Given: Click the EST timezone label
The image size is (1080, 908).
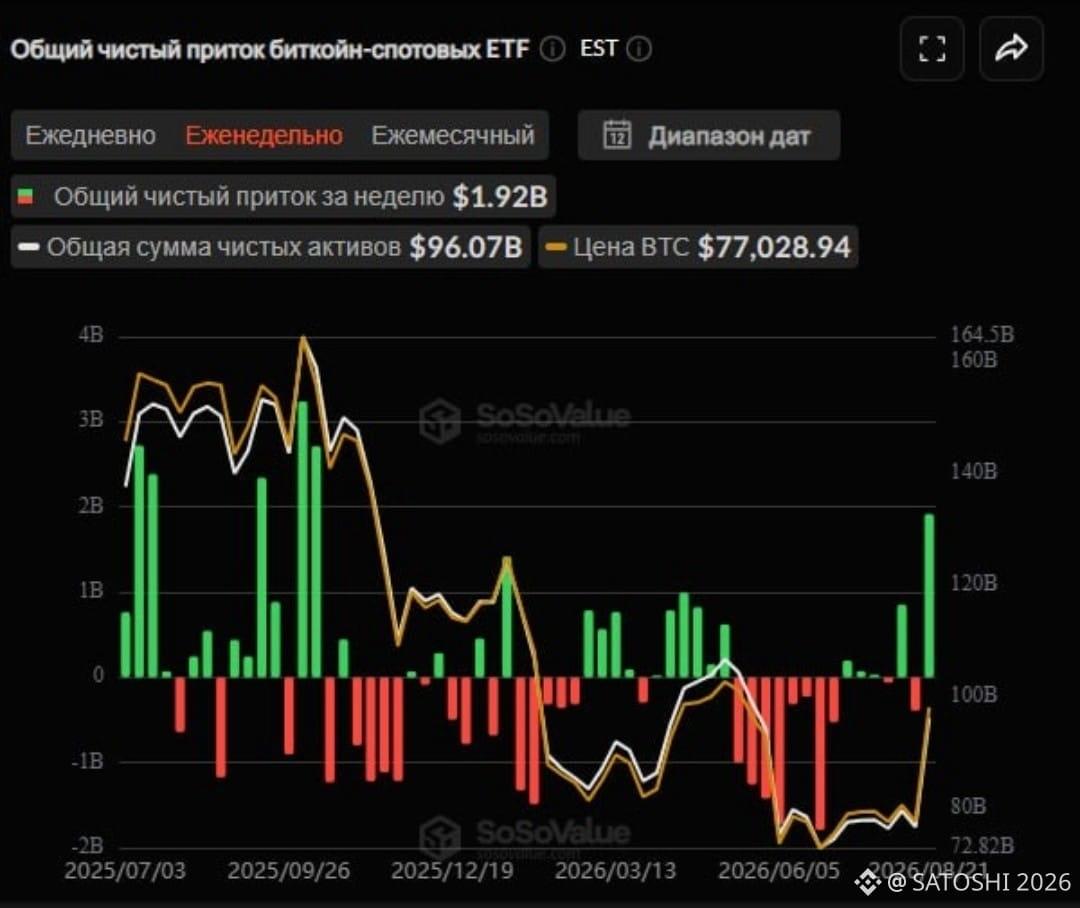Looking at the screenshot, I should 599,48.
